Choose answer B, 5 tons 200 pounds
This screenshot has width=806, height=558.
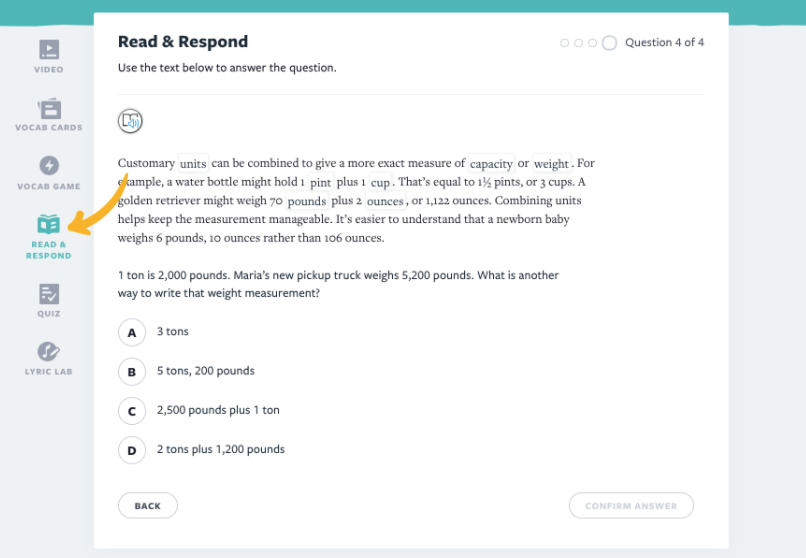(132, 371)
